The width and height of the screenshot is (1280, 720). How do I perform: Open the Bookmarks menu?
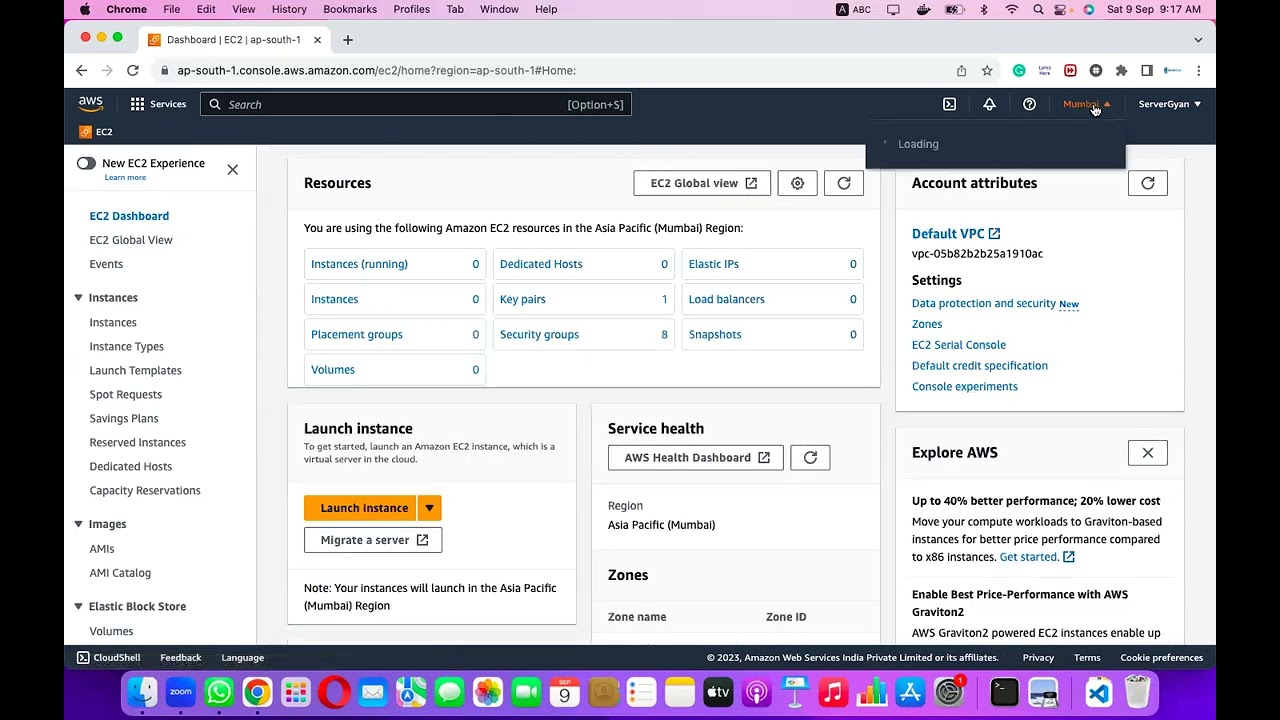pyautogui.click(x=350, y=9)
